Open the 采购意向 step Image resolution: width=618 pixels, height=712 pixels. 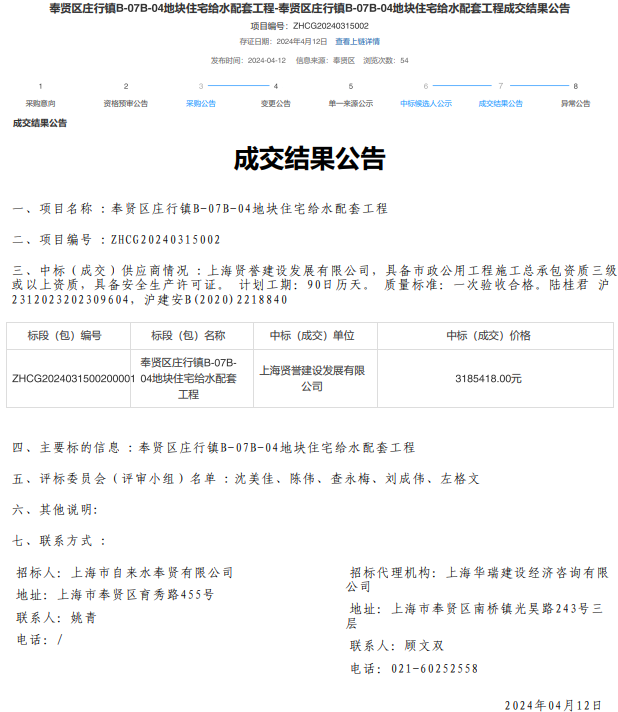(40, 103)
